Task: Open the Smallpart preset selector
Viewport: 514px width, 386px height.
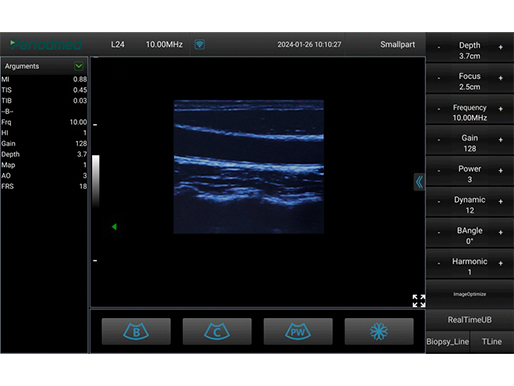Action: pos(397,44)
